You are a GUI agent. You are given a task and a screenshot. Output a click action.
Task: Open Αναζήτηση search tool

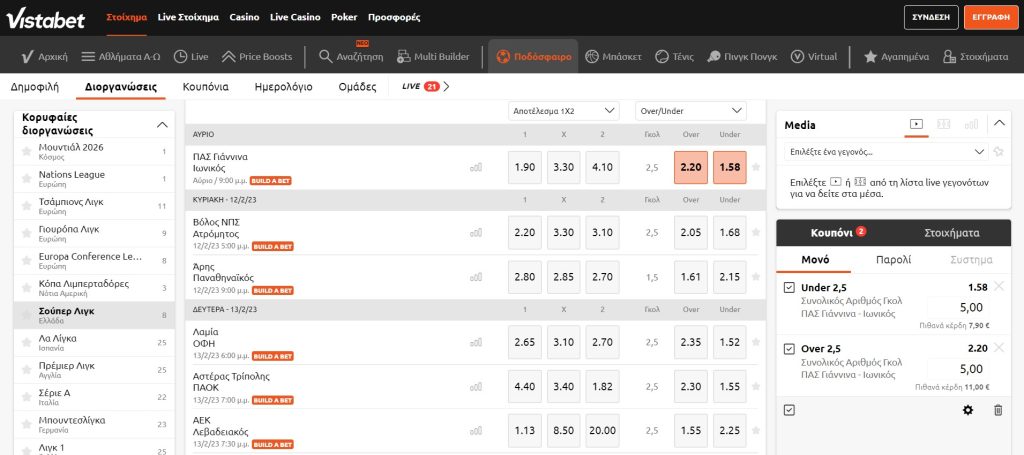351,57
